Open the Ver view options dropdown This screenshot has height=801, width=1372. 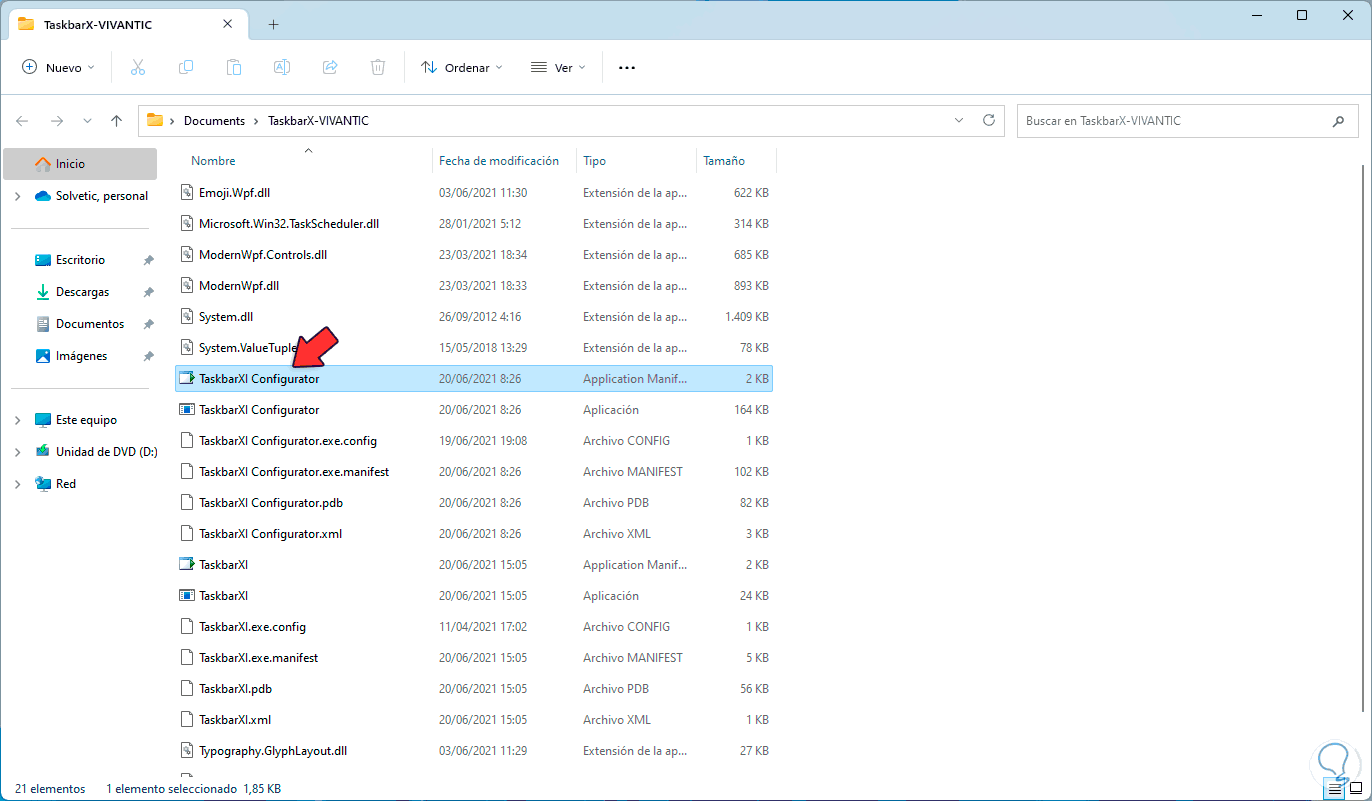(x=558, y=67)
